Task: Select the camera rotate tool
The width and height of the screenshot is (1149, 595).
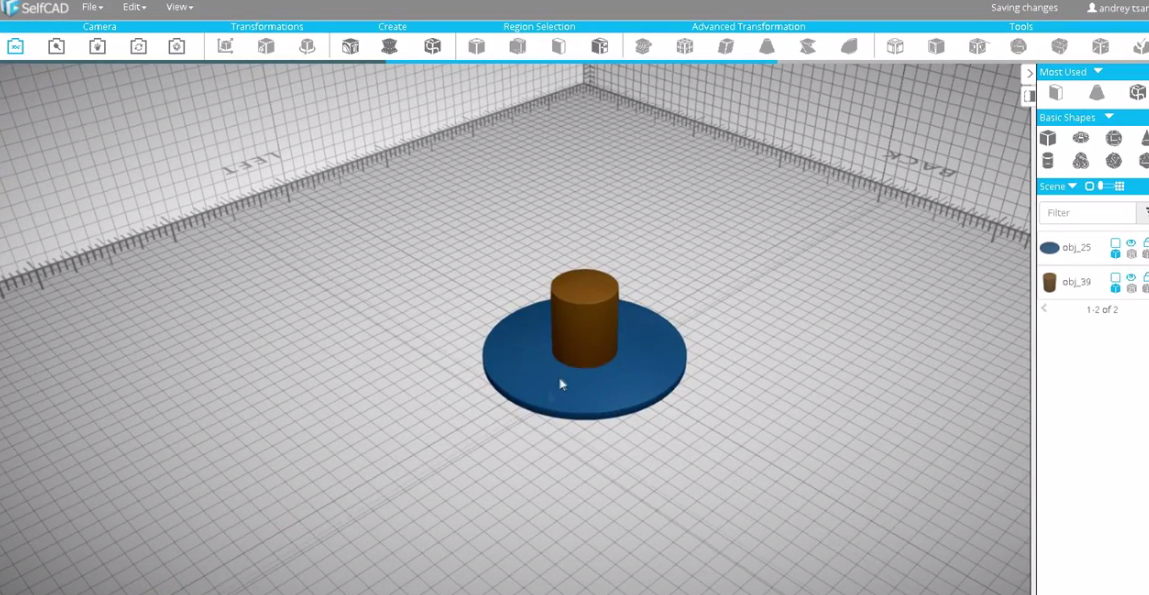Action: pos(138,47)
